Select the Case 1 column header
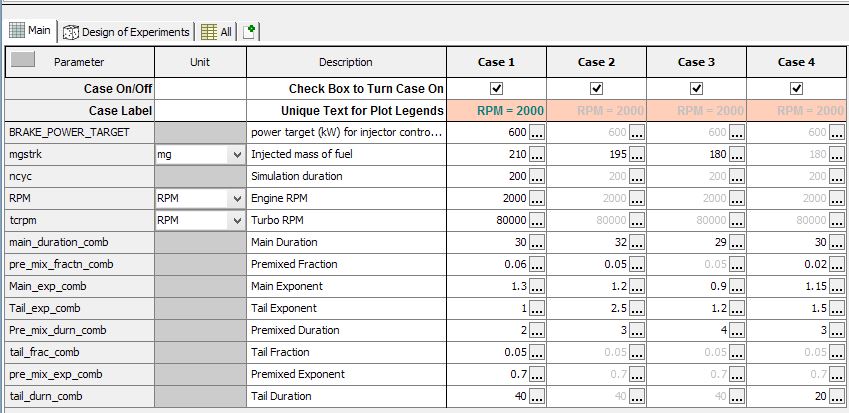Image resolution: width=849 pixels, height=413 pixels. (497, 62)
